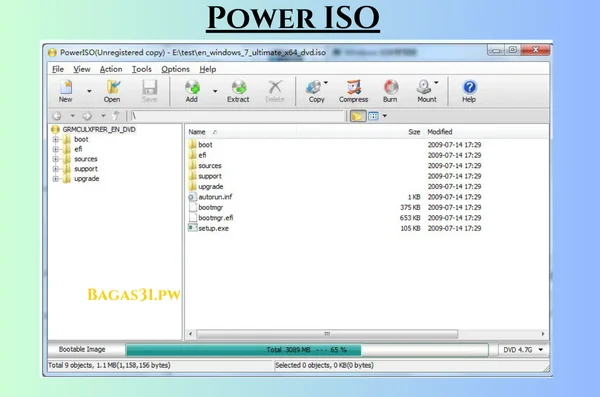Open the Action menu
The height and width of the screenshot is (397, 600).
pyautogui.click(x=111, y=69)
